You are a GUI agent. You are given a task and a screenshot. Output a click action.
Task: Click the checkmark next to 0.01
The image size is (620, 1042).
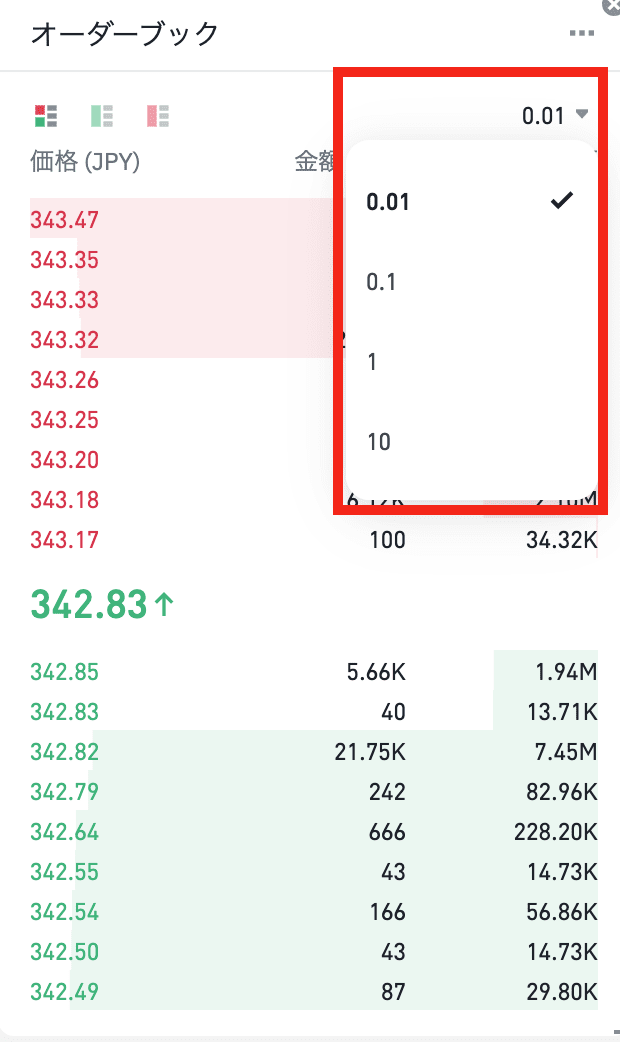(x=562, y=200)
